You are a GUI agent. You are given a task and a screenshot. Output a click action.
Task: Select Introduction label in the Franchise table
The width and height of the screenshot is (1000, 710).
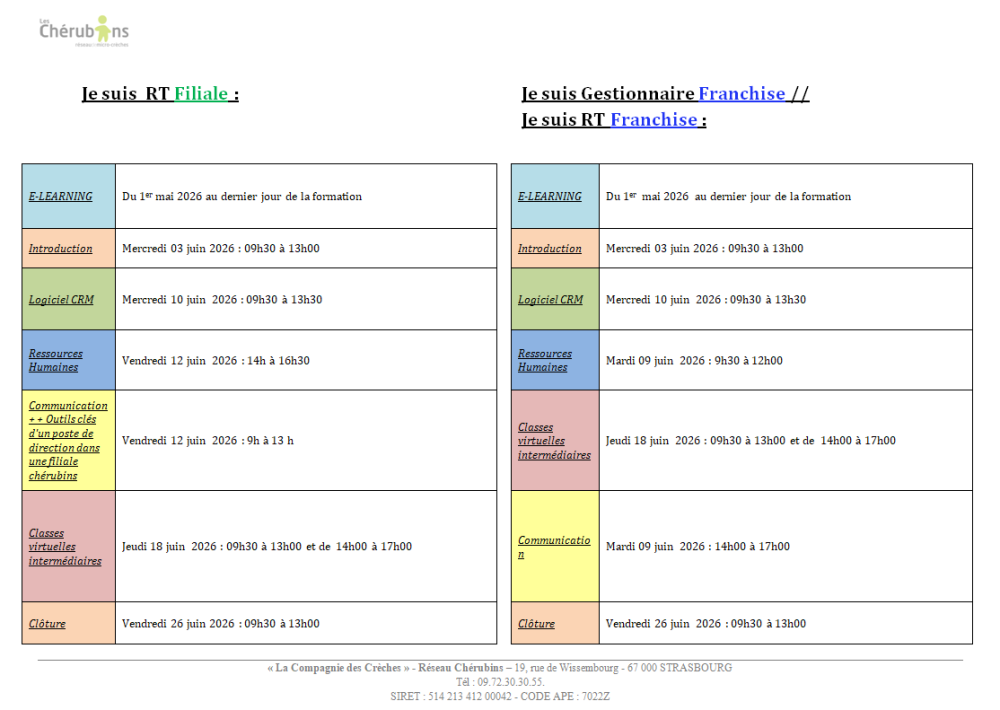coord(549,249)
